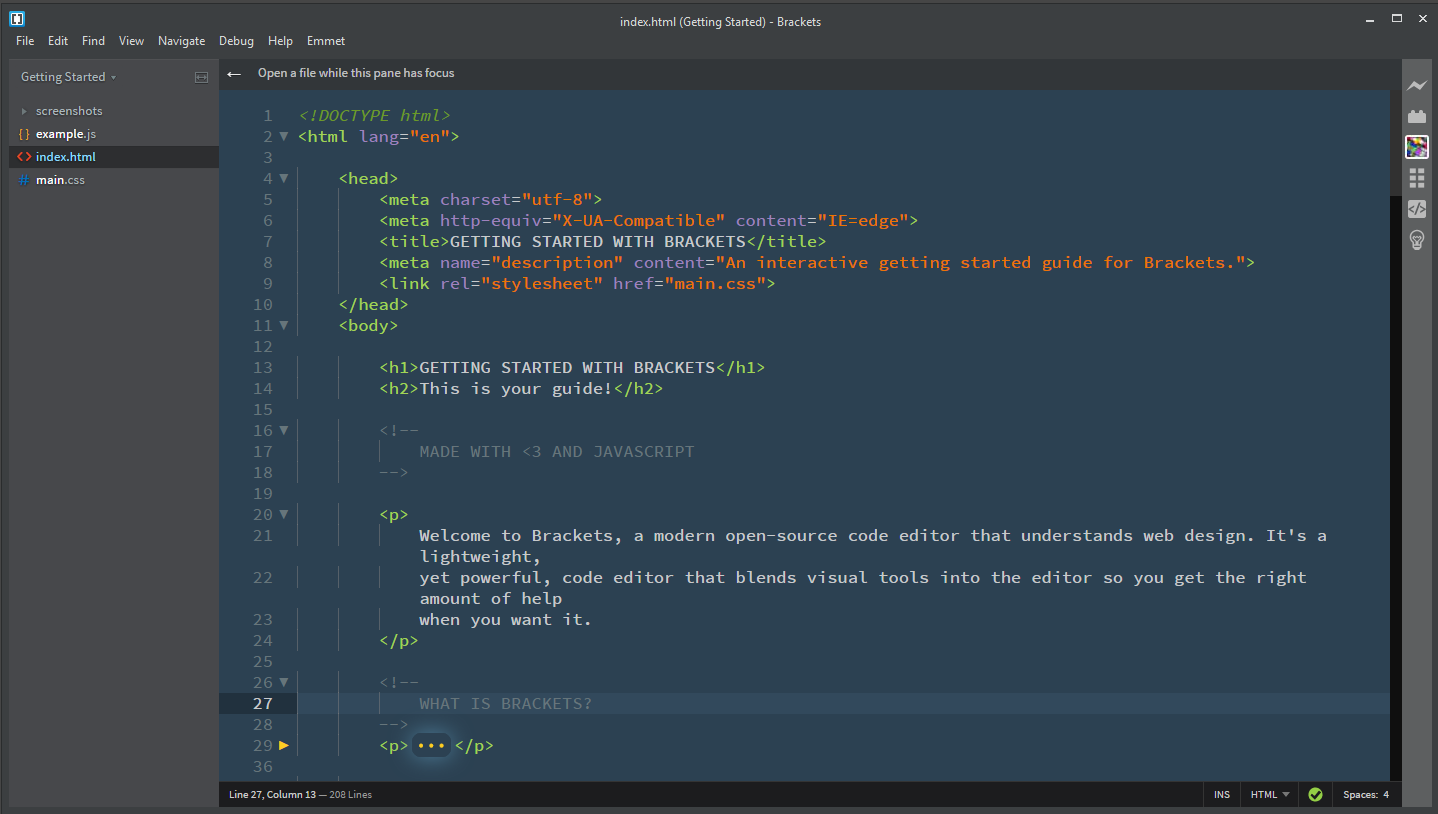Collapse the paragraph fold on line 20
This screenshot has height=814, width=1438.
(x=284, y=515)
